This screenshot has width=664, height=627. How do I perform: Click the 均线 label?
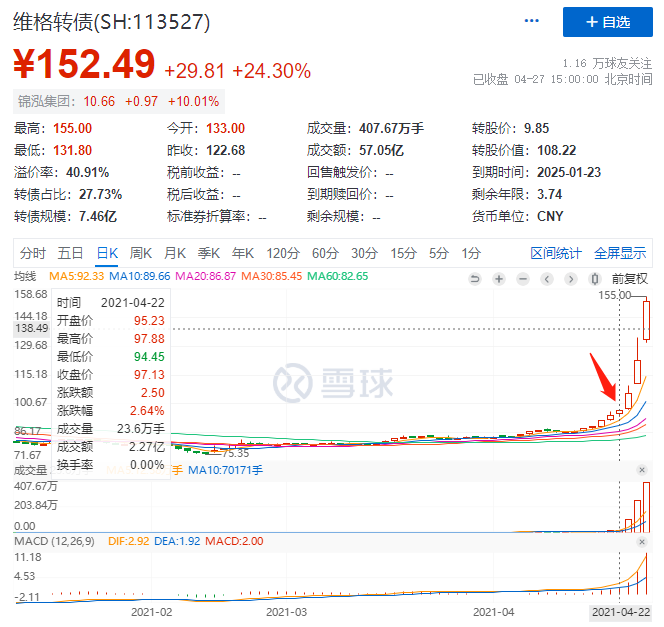25,276
